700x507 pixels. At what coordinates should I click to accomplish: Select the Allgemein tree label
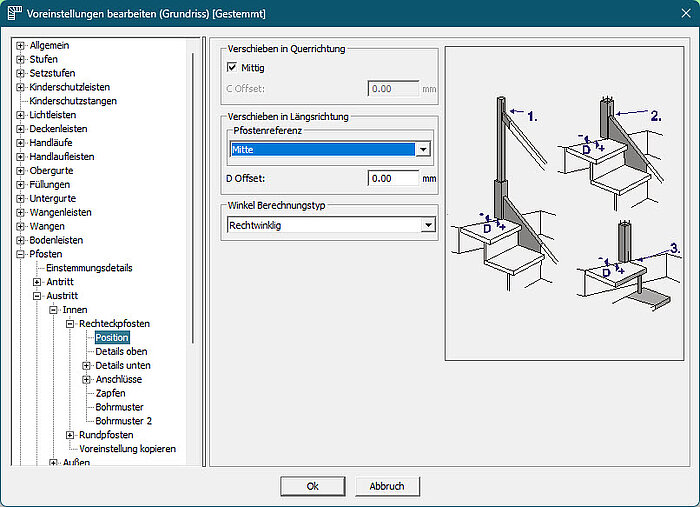point(49,46)
